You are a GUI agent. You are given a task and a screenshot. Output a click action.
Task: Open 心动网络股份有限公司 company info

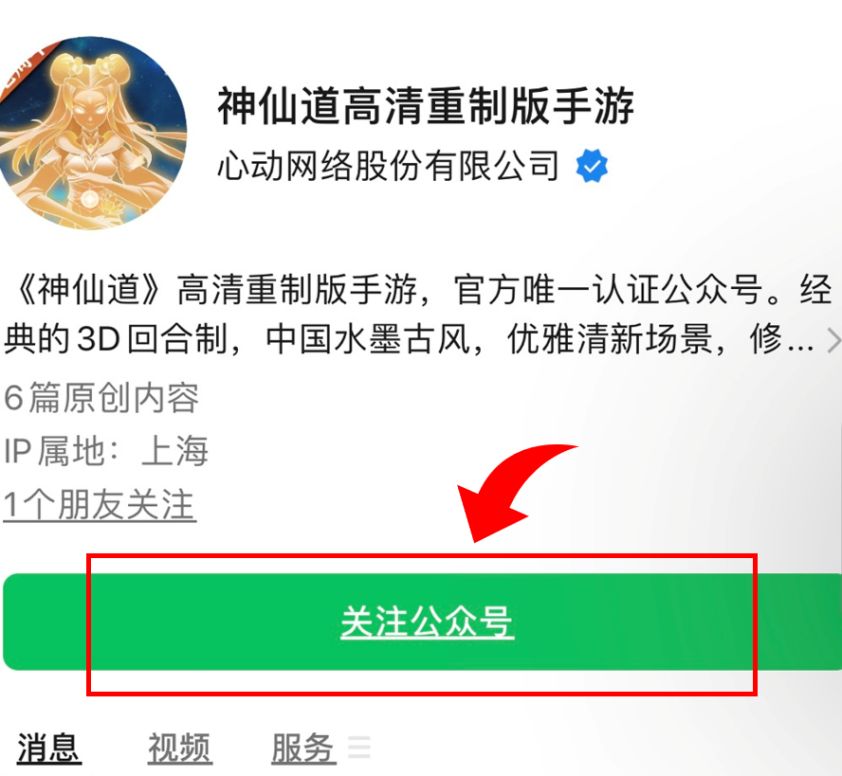point(389,165)
